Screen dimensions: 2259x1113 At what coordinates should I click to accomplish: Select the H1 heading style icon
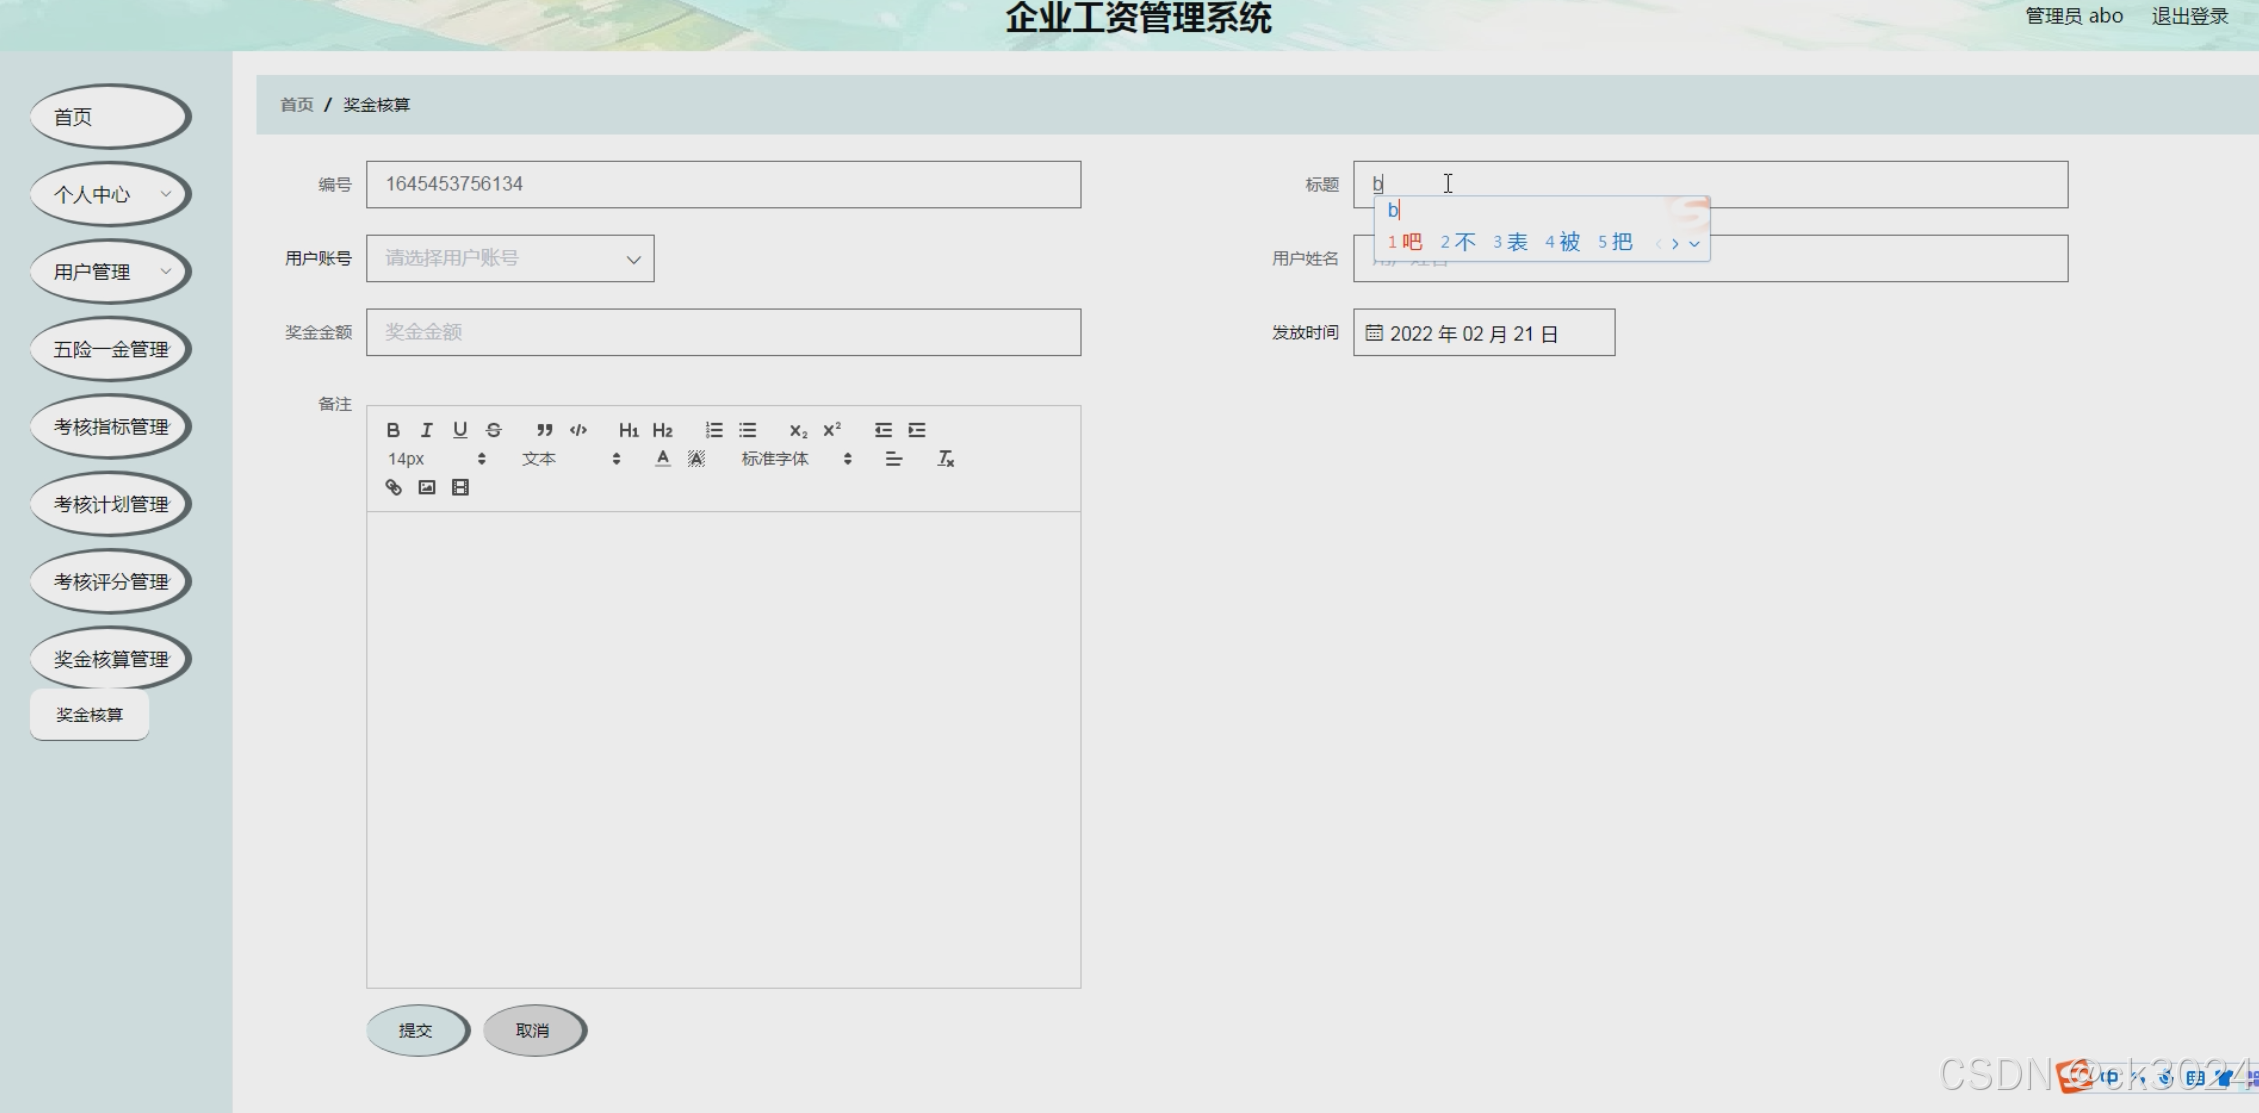pyautogui.click(x=628, y=429)
